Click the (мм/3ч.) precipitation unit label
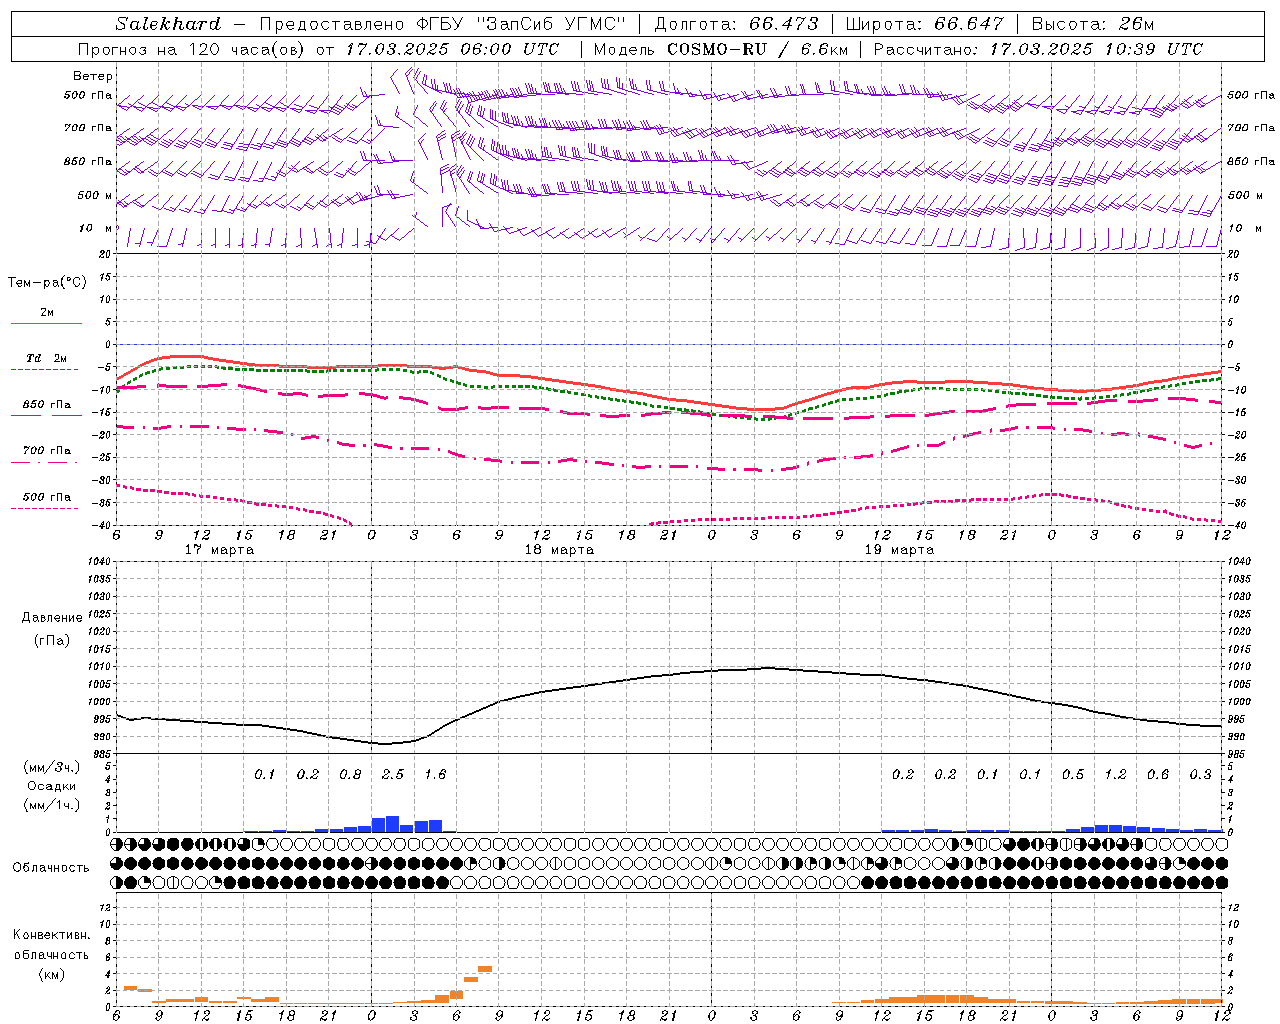 pyautogui.click(x=51, y=767)
